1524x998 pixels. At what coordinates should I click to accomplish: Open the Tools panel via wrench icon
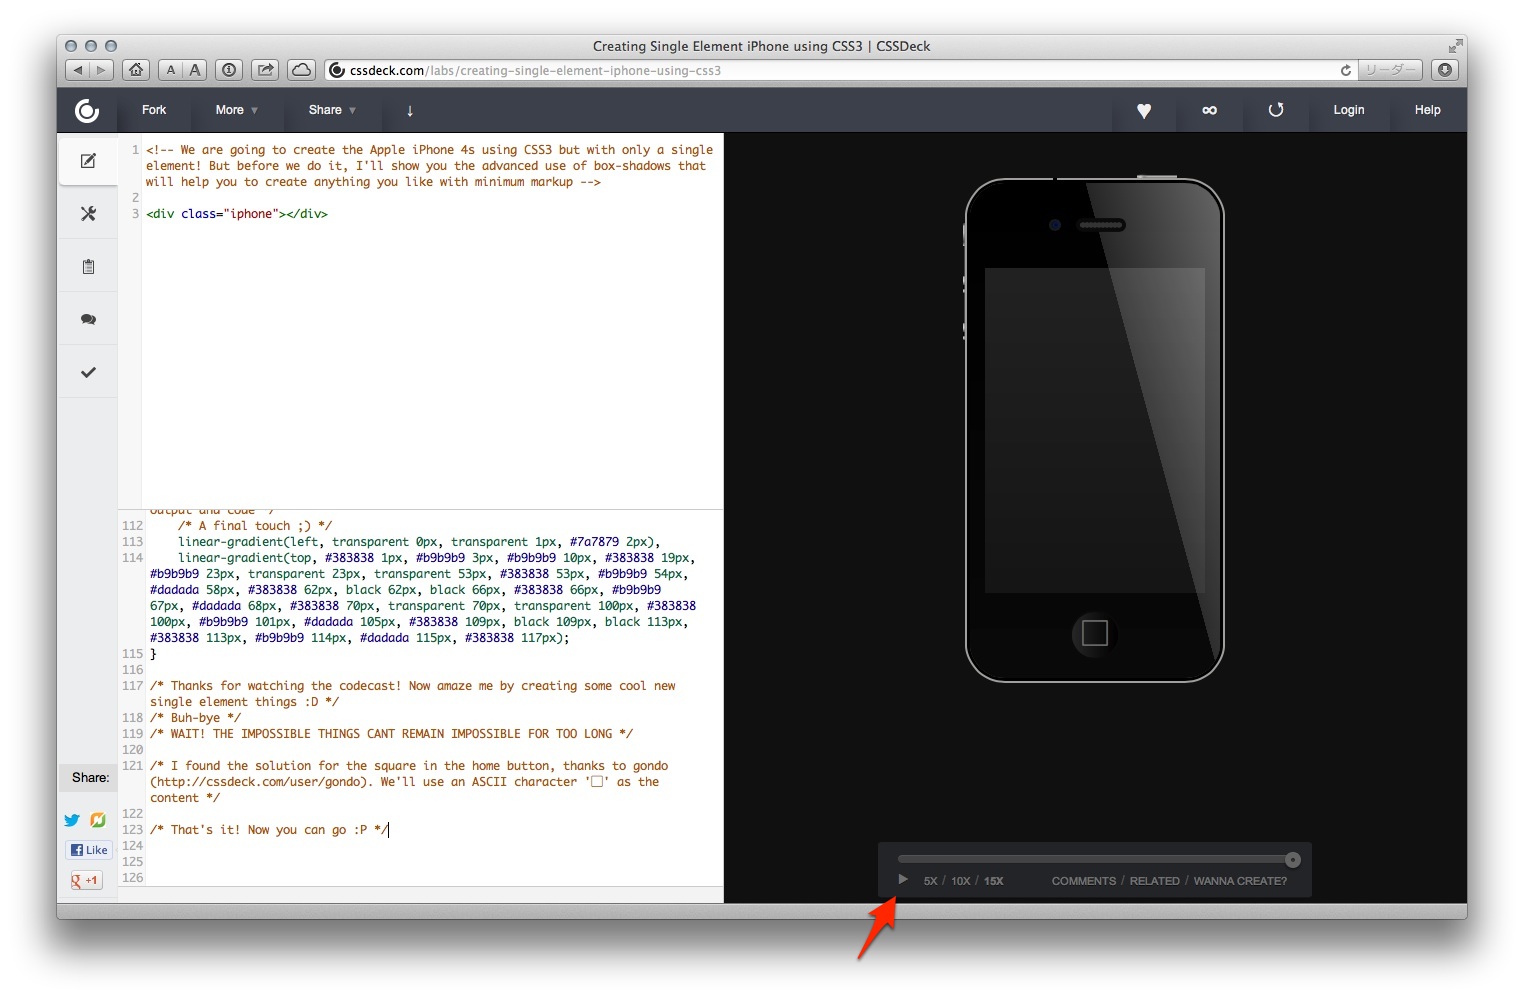pos(88,213)
